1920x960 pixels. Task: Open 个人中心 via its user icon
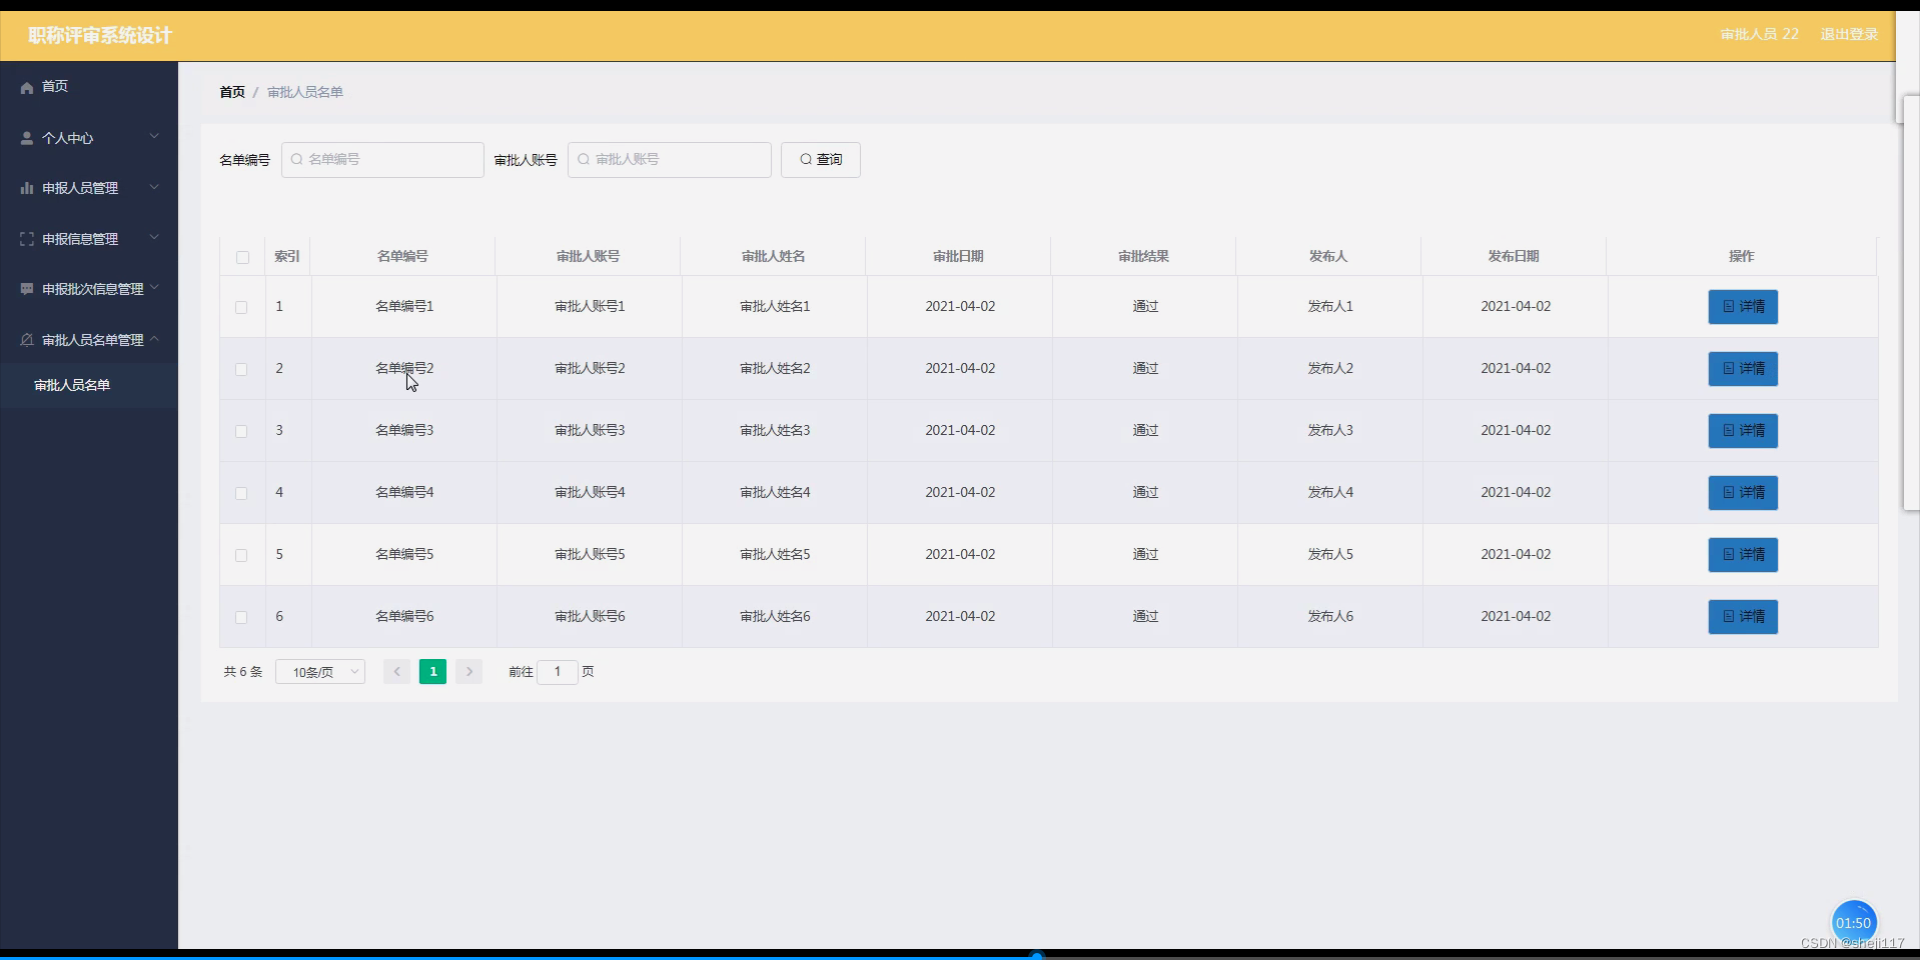[25, 138]
